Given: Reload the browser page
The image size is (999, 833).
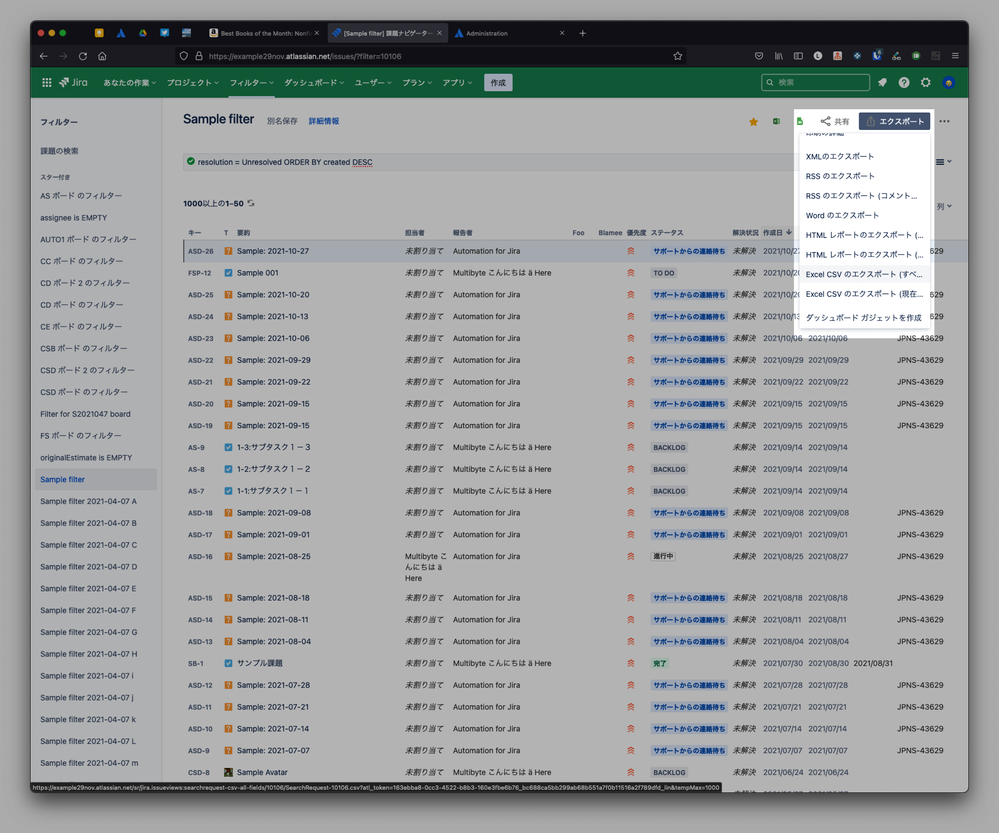Looking at the screenshot, I should 83,56.
